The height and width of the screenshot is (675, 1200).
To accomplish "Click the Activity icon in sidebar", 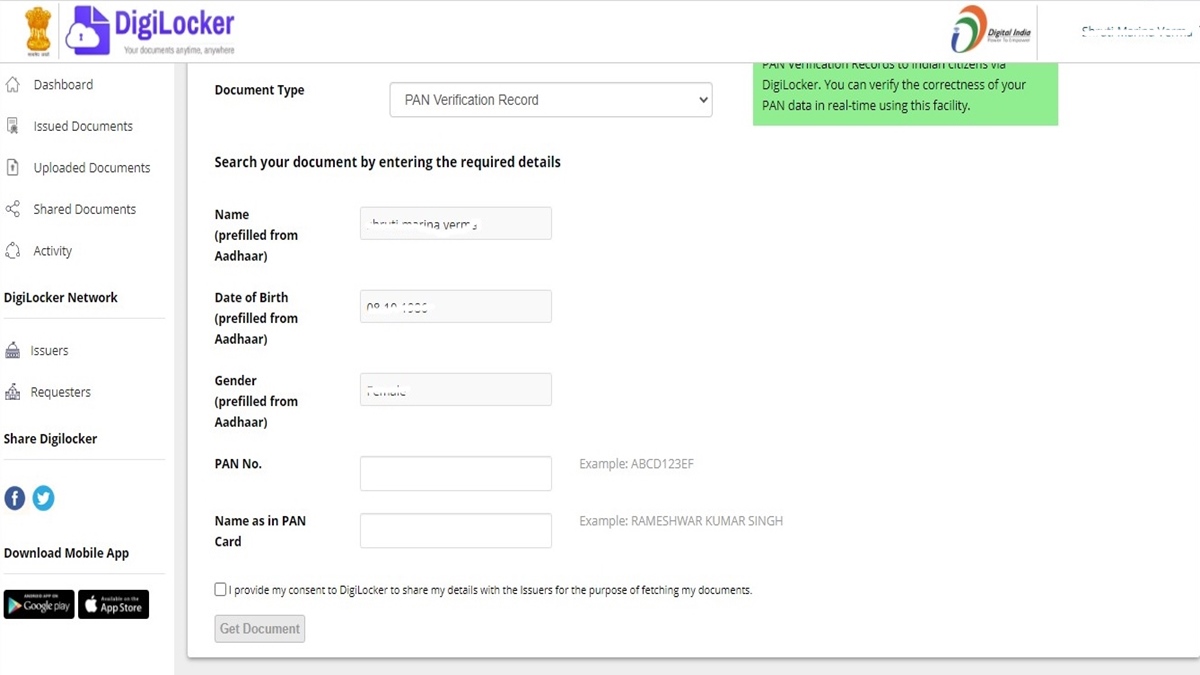I will [13, 251].
